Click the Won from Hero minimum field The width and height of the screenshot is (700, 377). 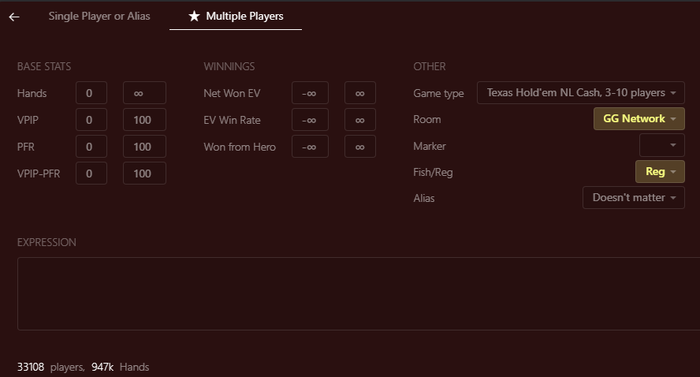pyautogui.click(x=310, y=147)
